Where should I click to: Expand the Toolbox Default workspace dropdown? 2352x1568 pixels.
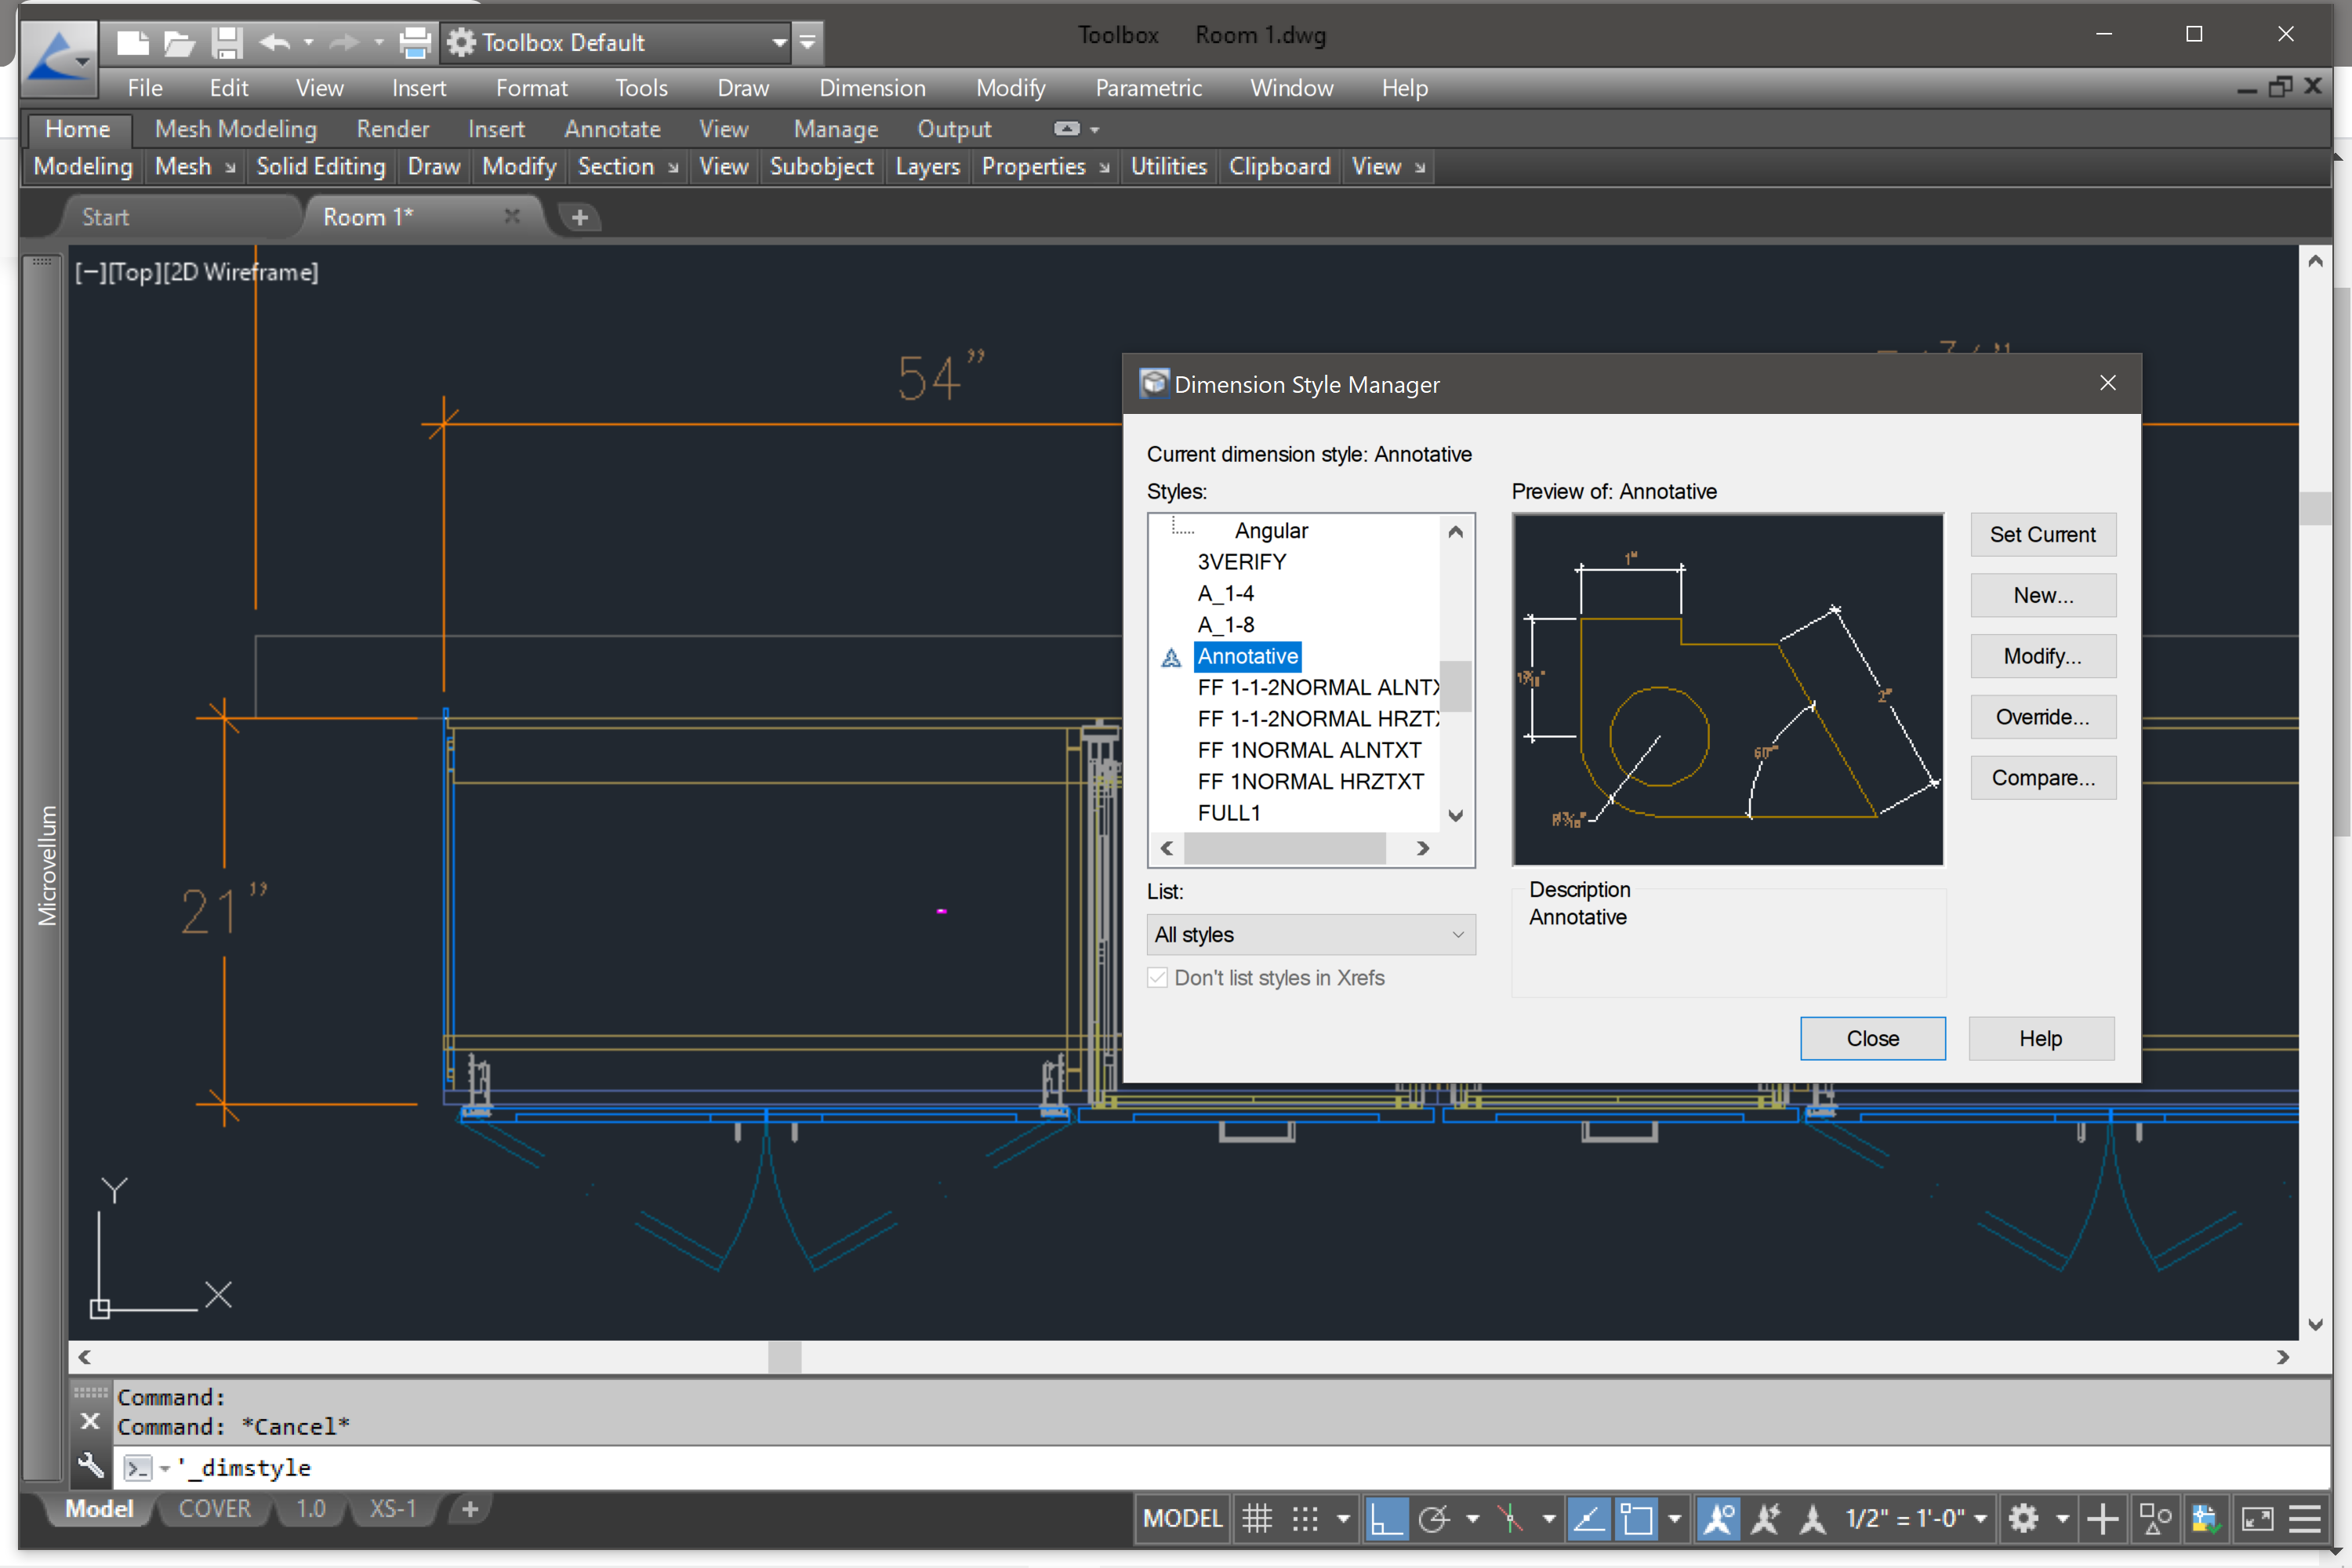click(778, 42)
